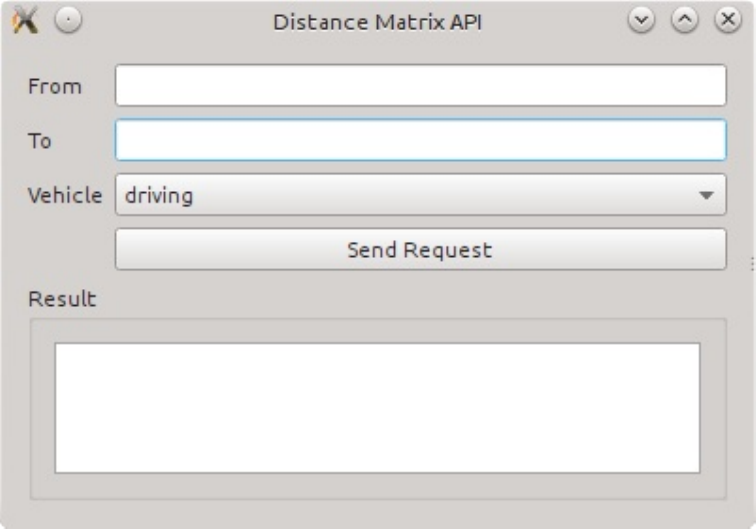Click inside the white Result text area
Screen dimensions: 756x529
[x=377, y=407]
